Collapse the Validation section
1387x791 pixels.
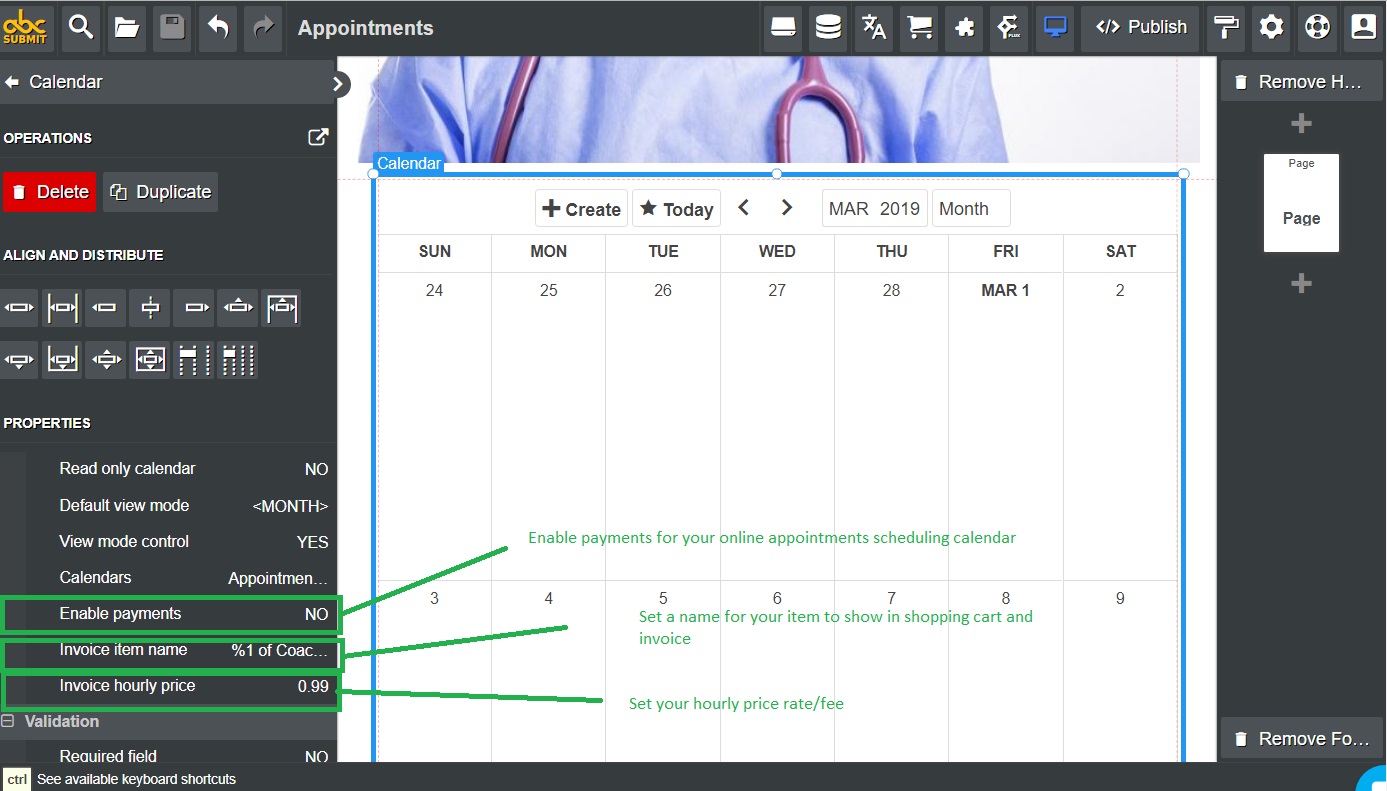point(8,721)
